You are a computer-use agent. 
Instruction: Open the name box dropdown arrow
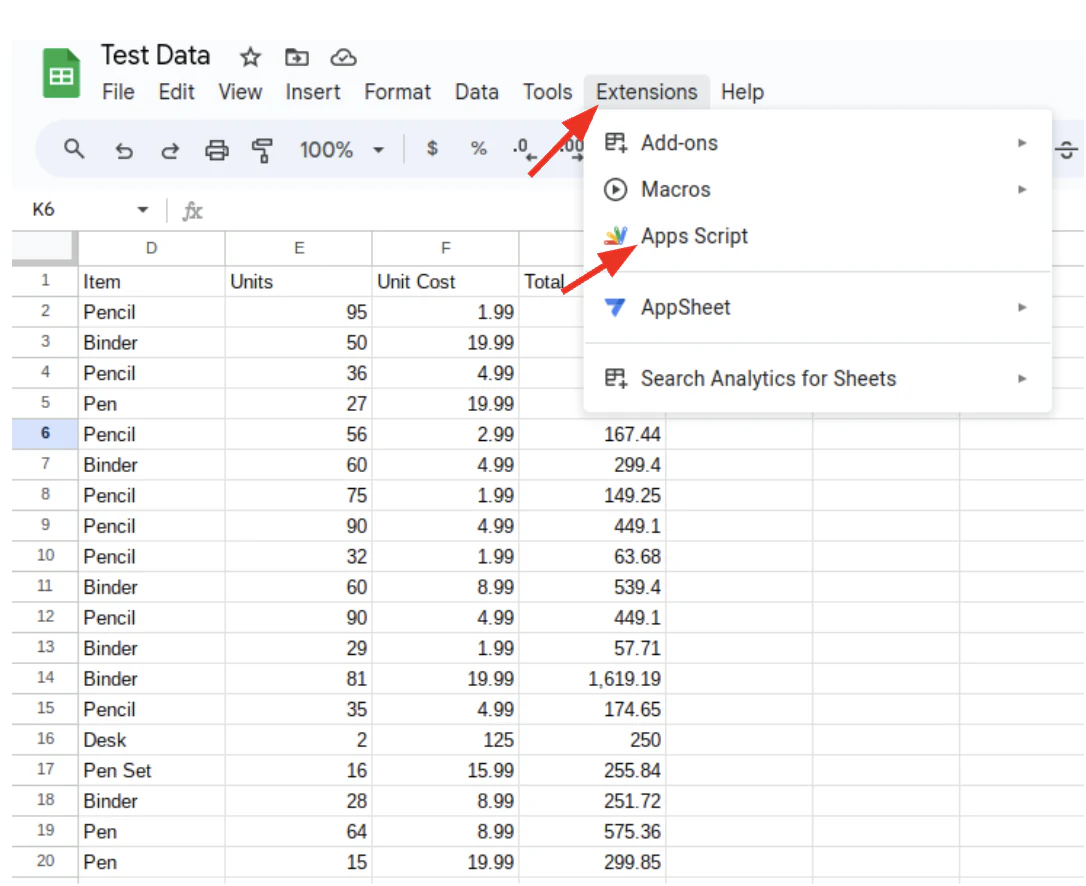(x=143, y=210)
